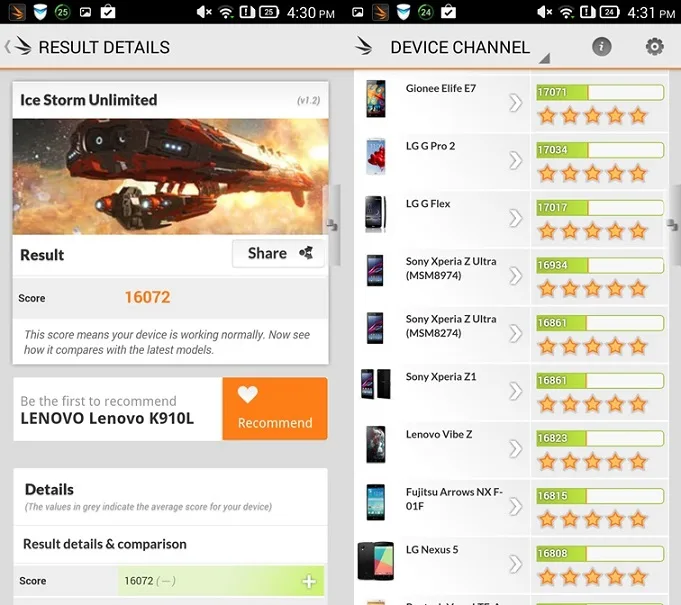Tap left status bar green 25 badge

[x=63, y=12]
